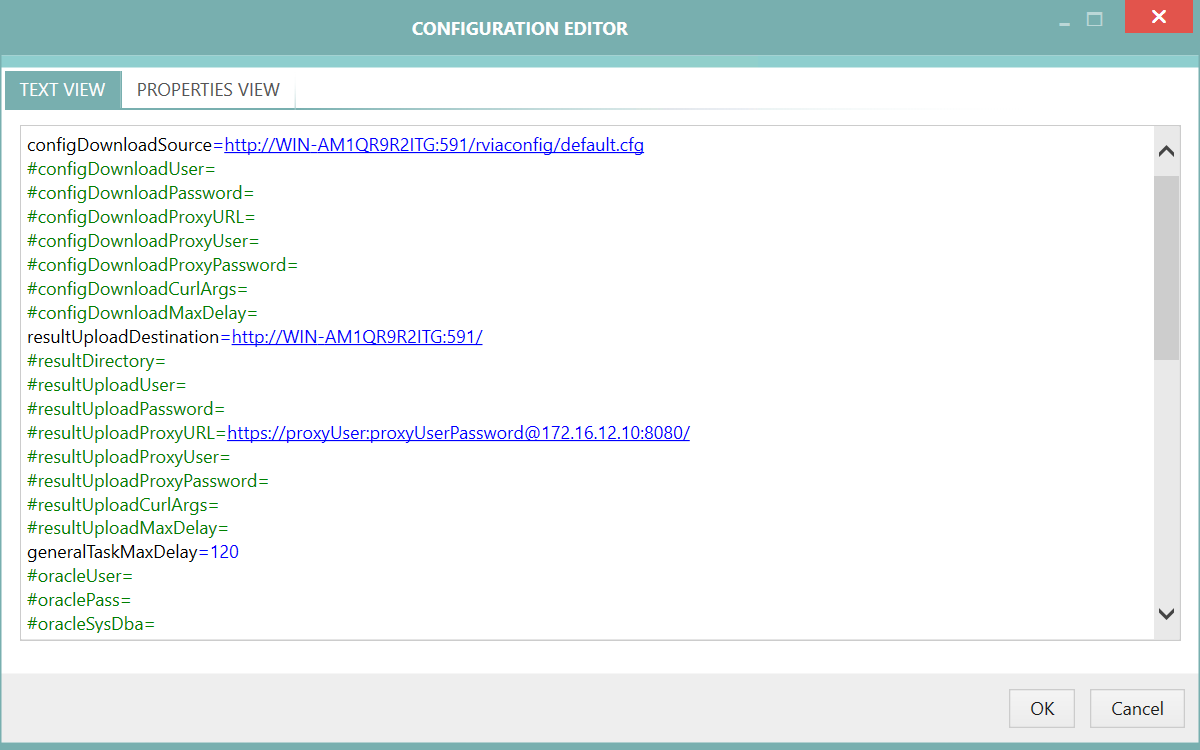
Task: Open the default.cfg configDownloadSource link
Action: (x=434, y=144)
